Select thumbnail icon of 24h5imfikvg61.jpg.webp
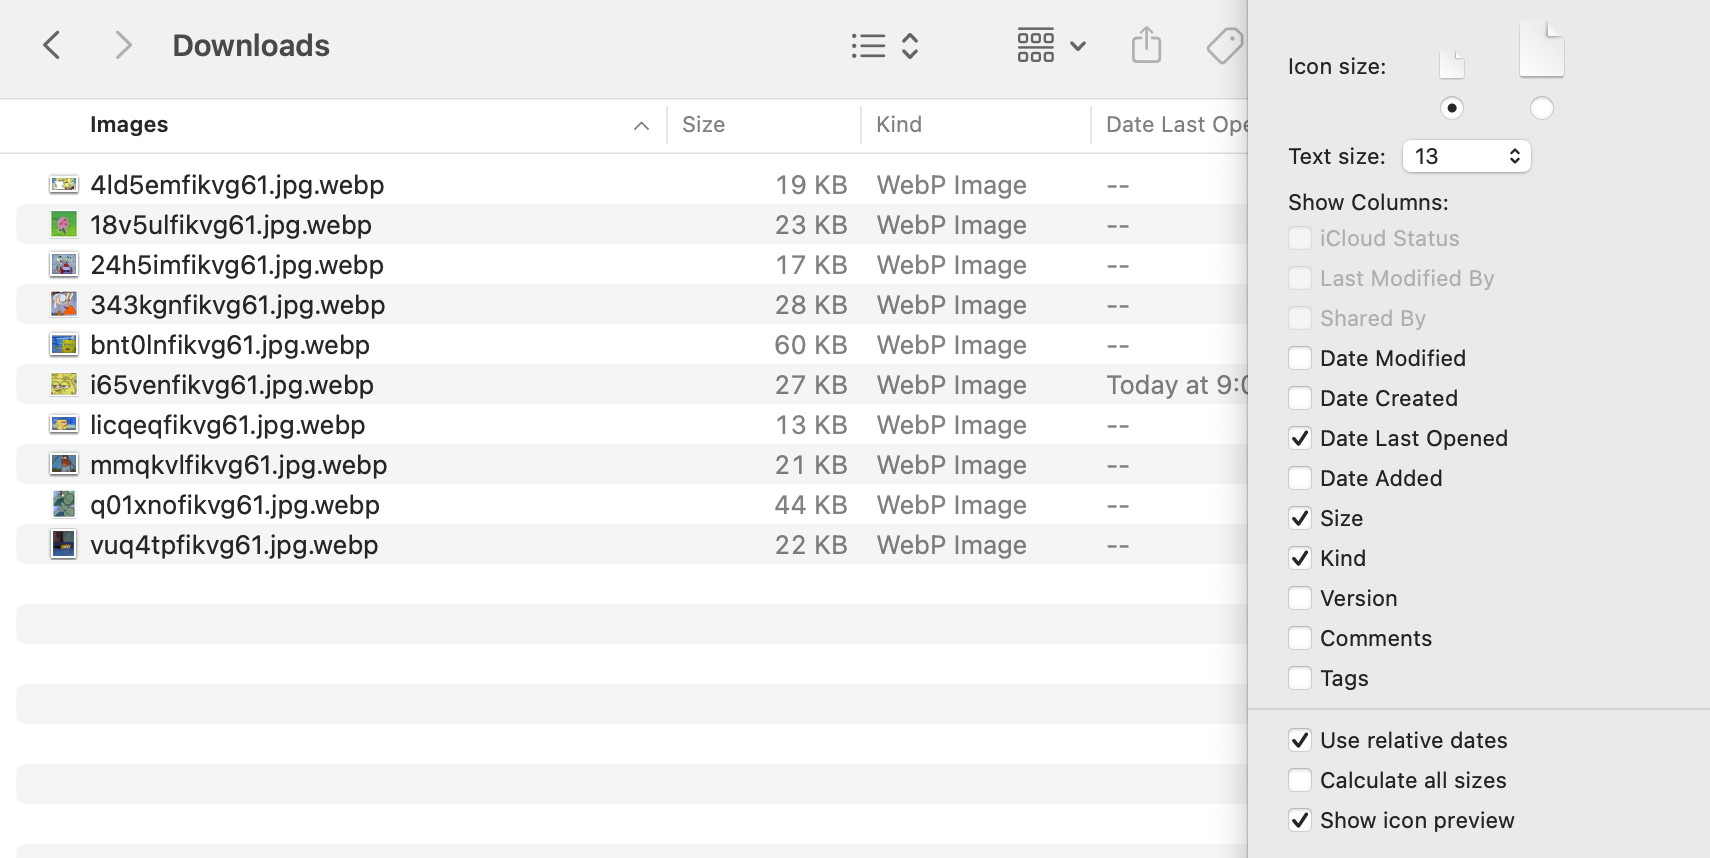Screen dimensions: 1710x858 coord(64,264)
